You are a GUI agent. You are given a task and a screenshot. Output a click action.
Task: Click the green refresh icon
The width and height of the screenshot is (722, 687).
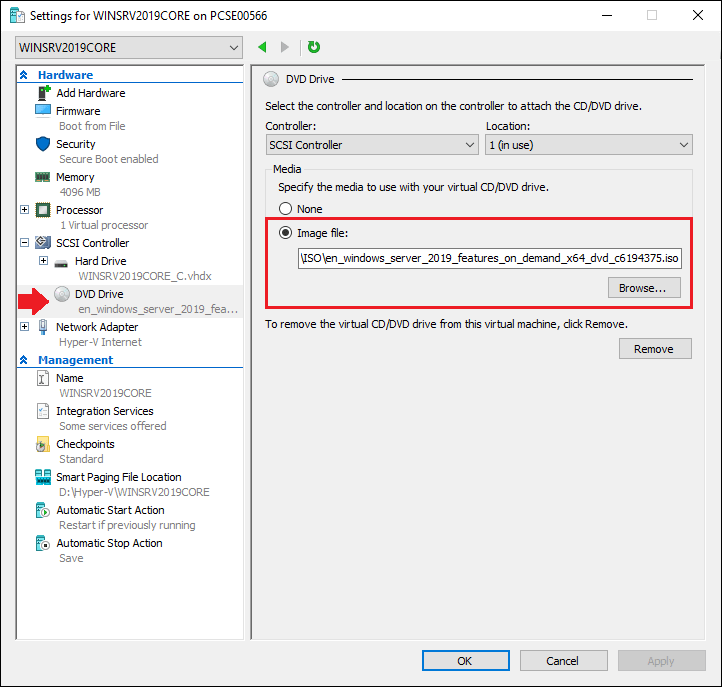pos(314,47)
